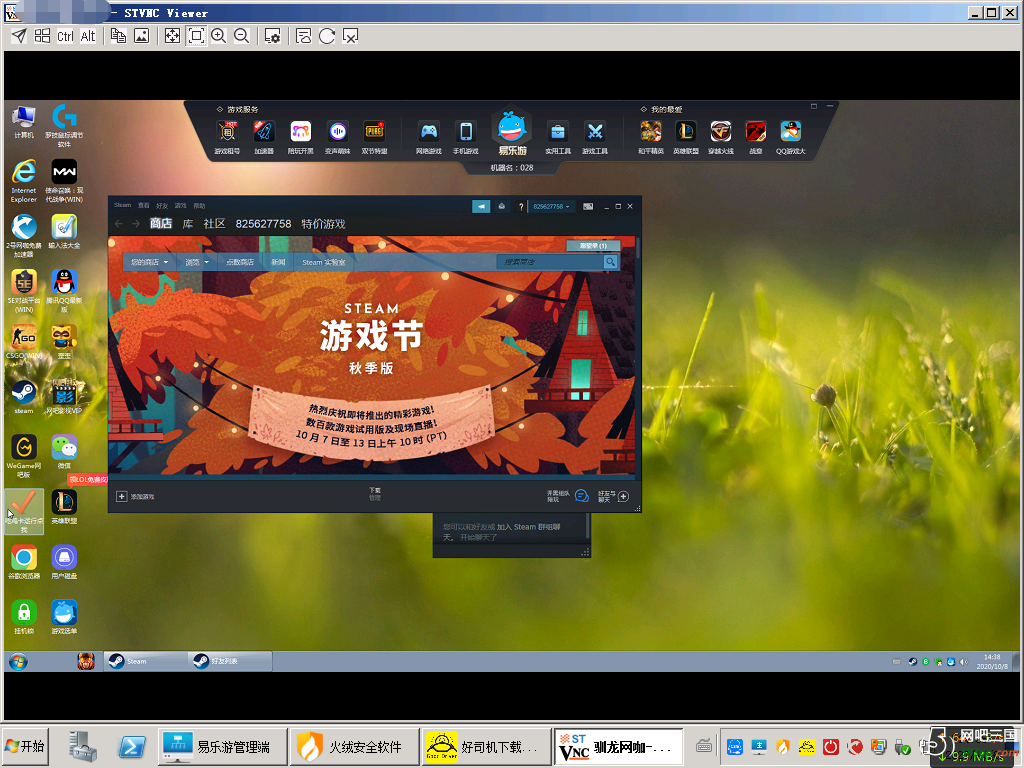1024x768 pixels.
Task: Open 手机游戏 phone icon in the dock
Action: 466,137
